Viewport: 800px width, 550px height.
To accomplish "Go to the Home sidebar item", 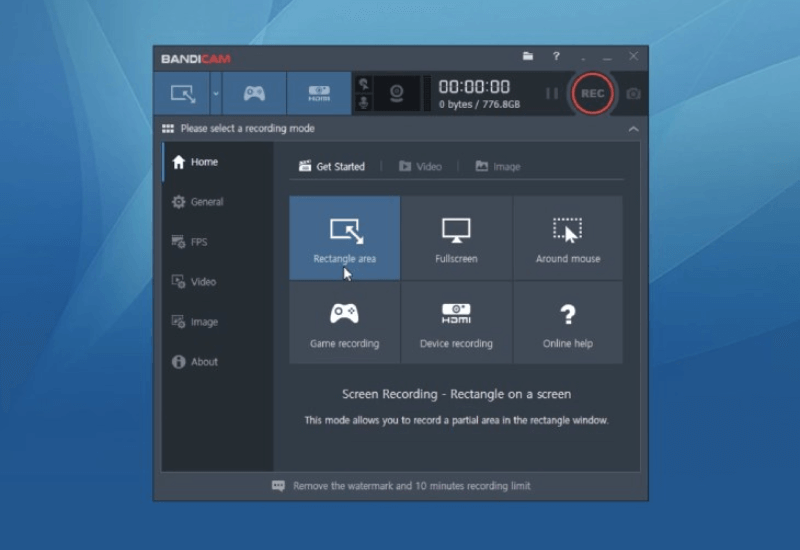I will 217,162.
